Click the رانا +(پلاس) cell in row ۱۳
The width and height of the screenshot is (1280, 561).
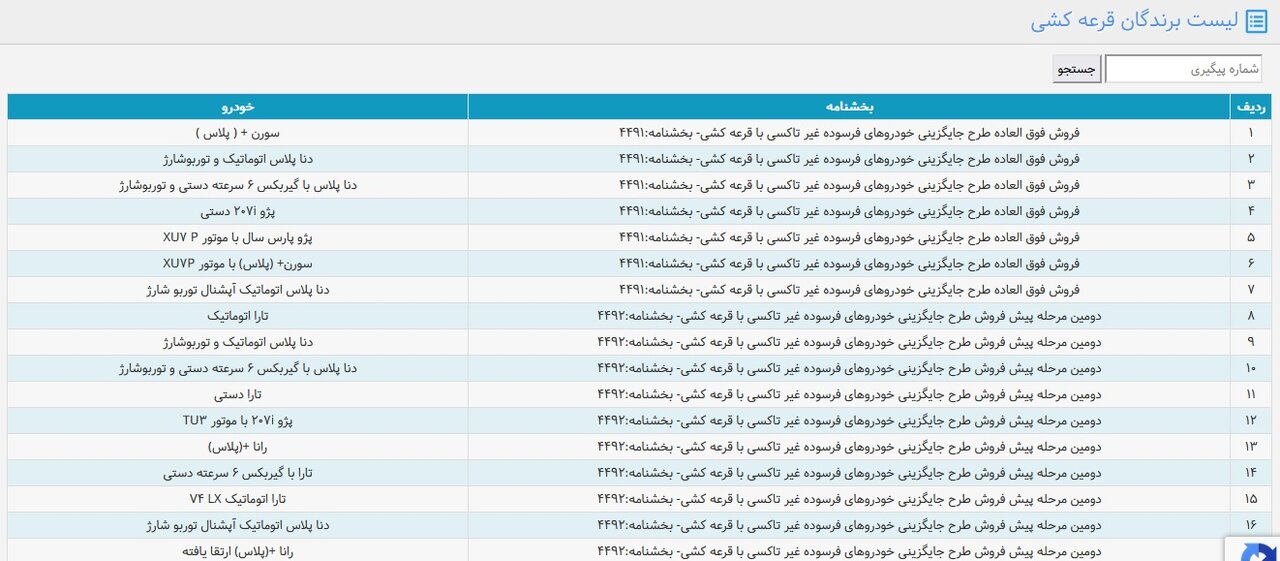coord(237,446)
